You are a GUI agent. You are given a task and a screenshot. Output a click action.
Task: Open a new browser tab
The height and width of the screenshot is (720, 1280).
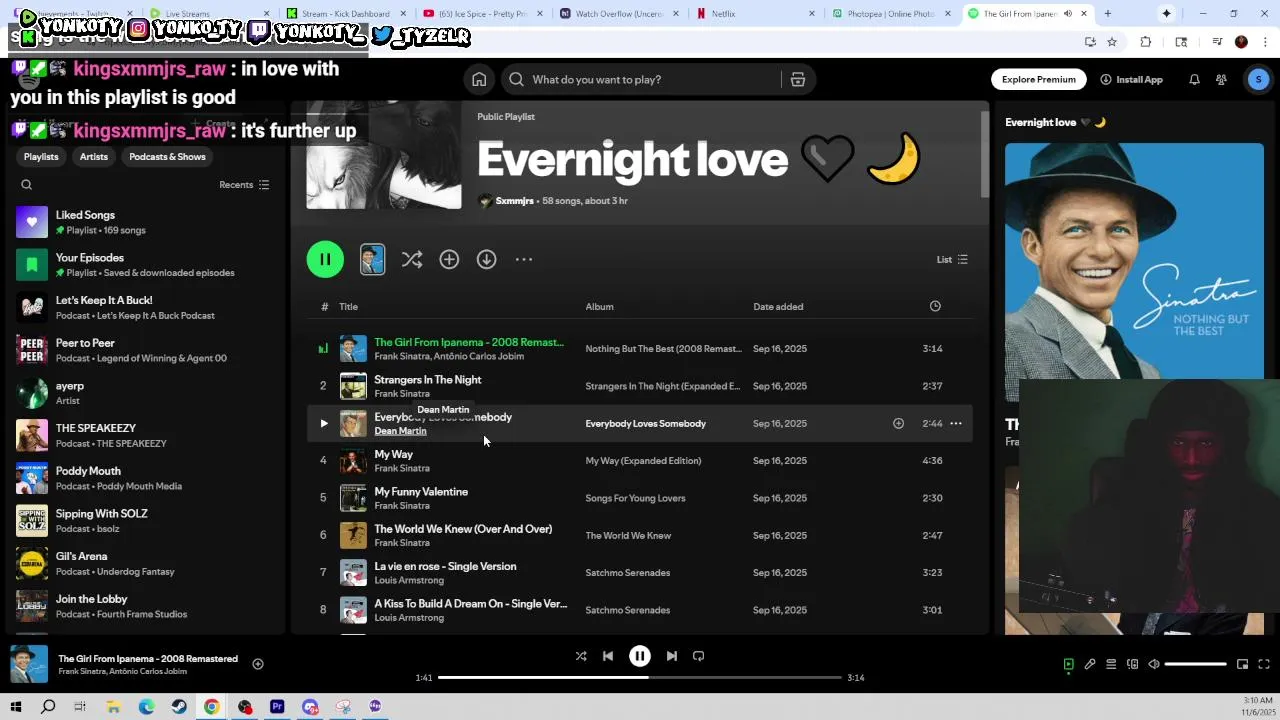pyautogui.click(x=1107, y=14)
